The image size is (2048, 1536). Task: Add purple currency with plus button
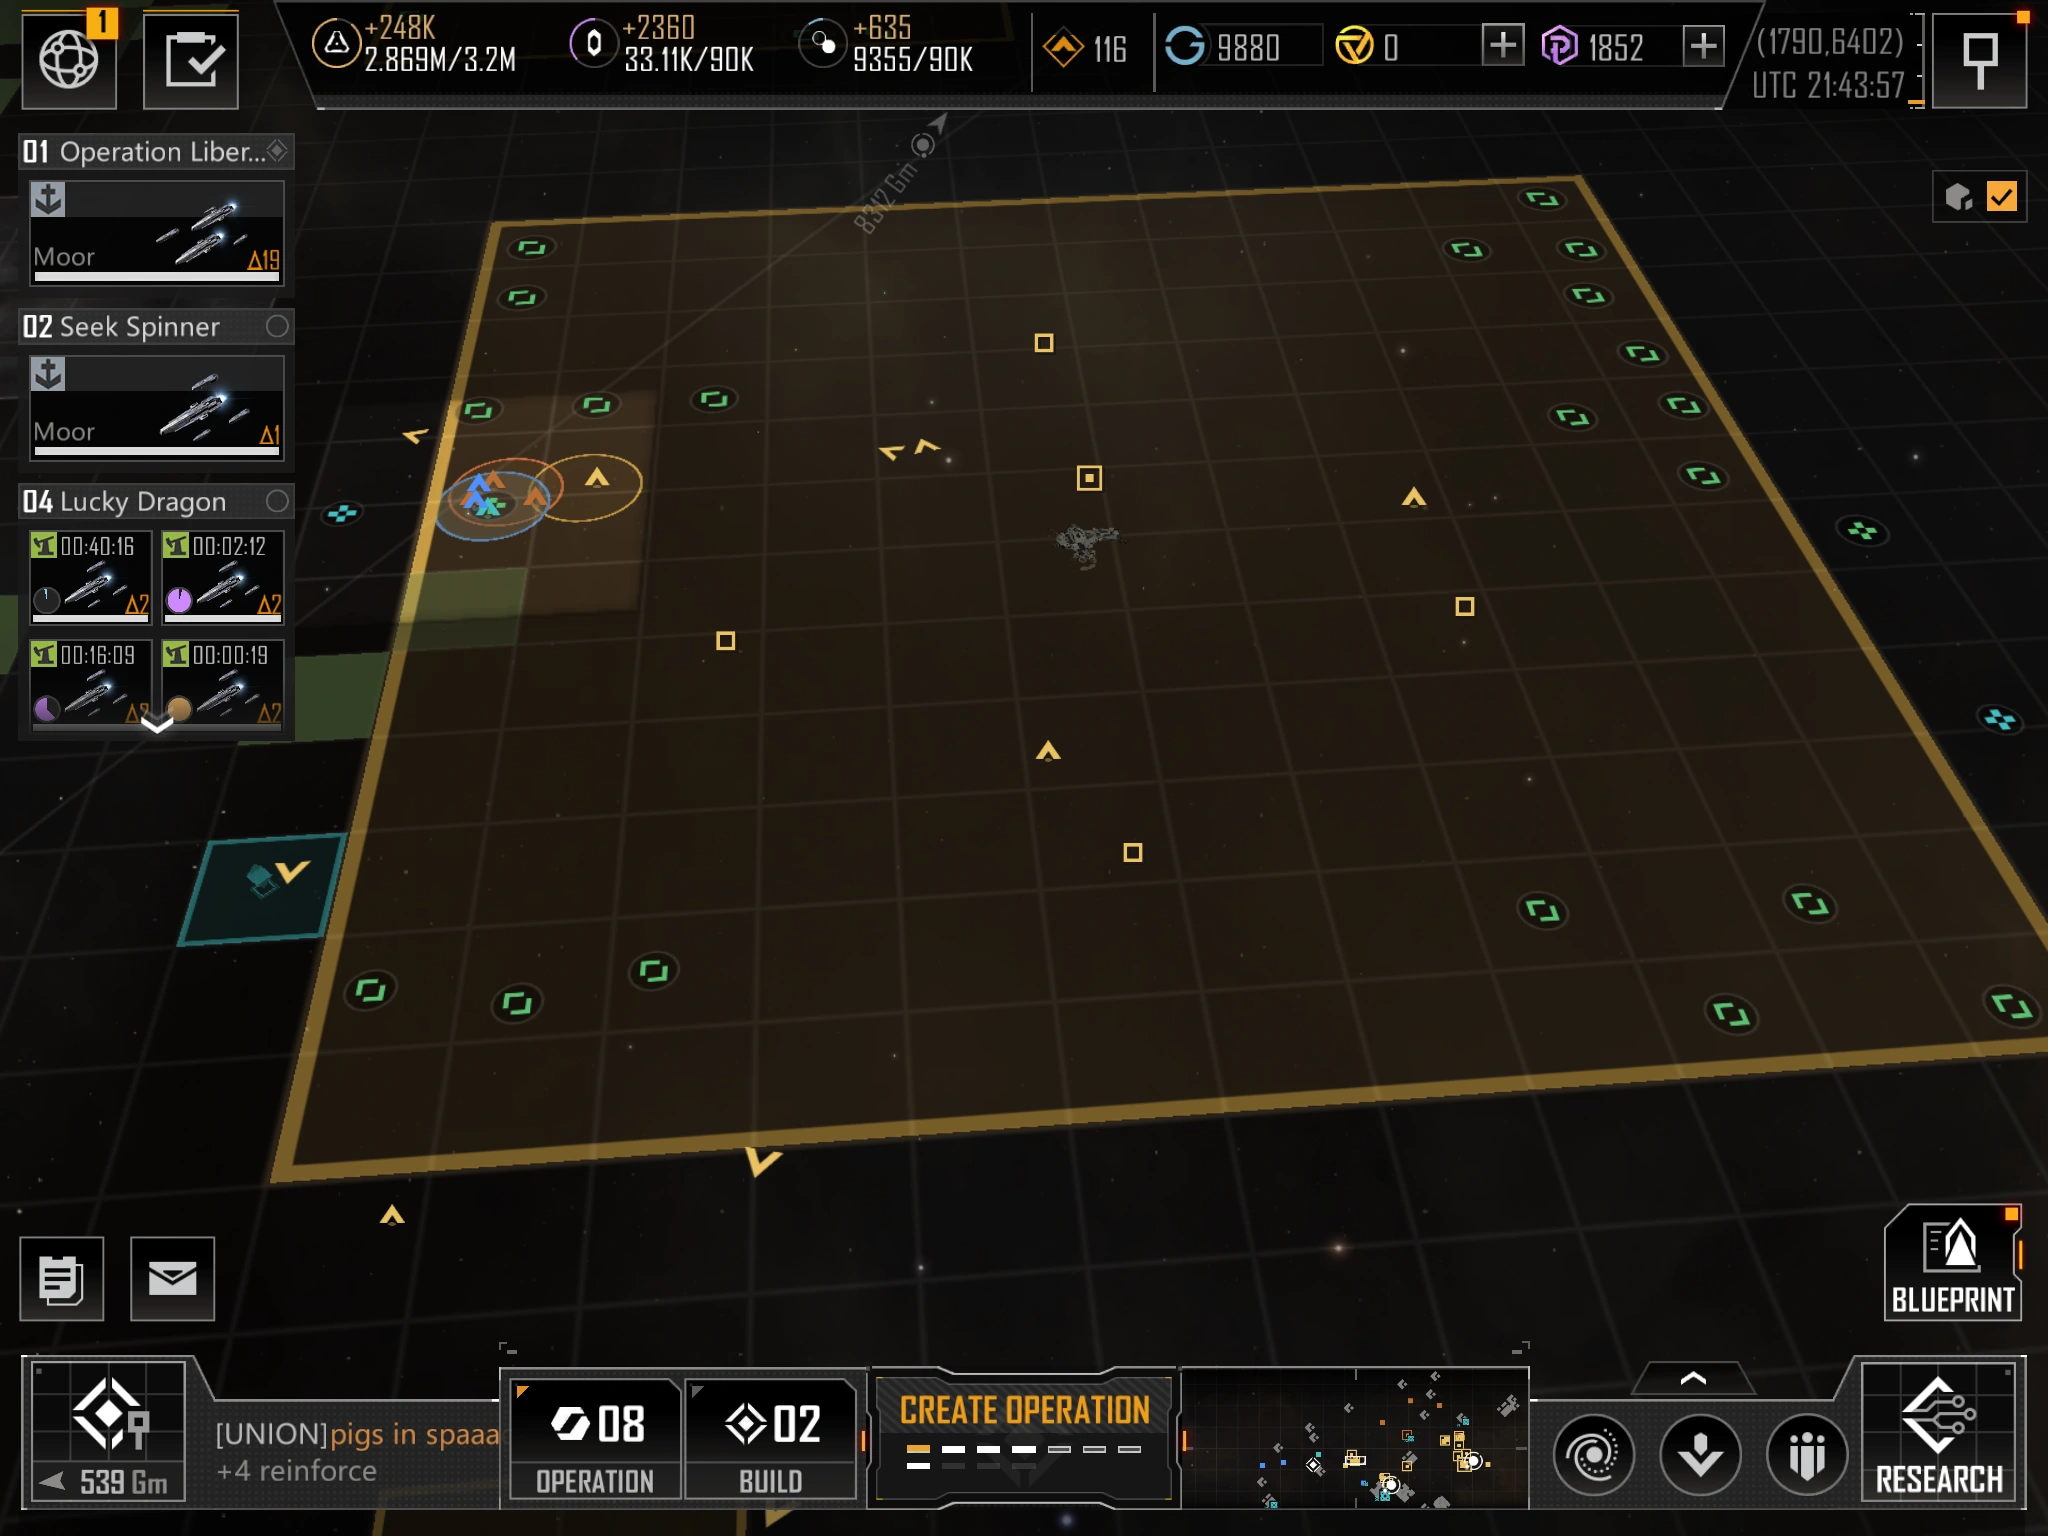pyautogui.click(x=1703, y=46)
